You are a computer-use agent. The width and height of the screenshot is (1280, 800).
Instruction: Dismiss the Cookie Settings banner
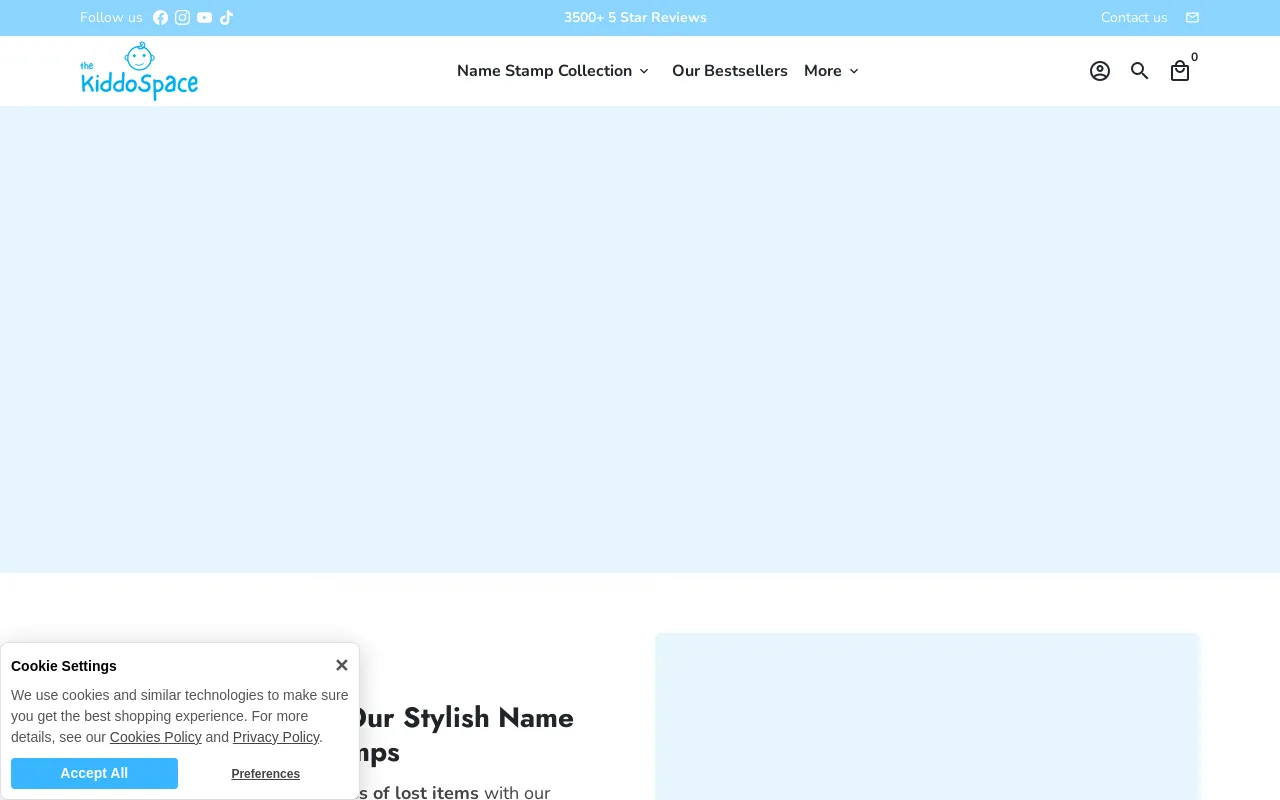point(342,665)
